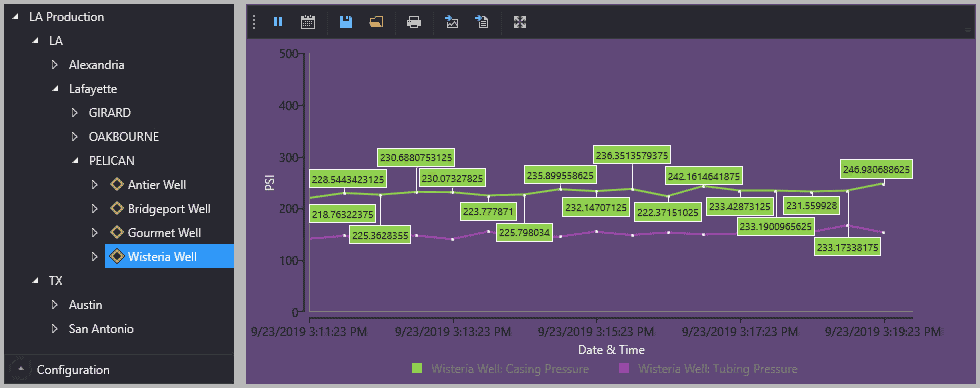Collapse the LA state node

pos(35,41)
